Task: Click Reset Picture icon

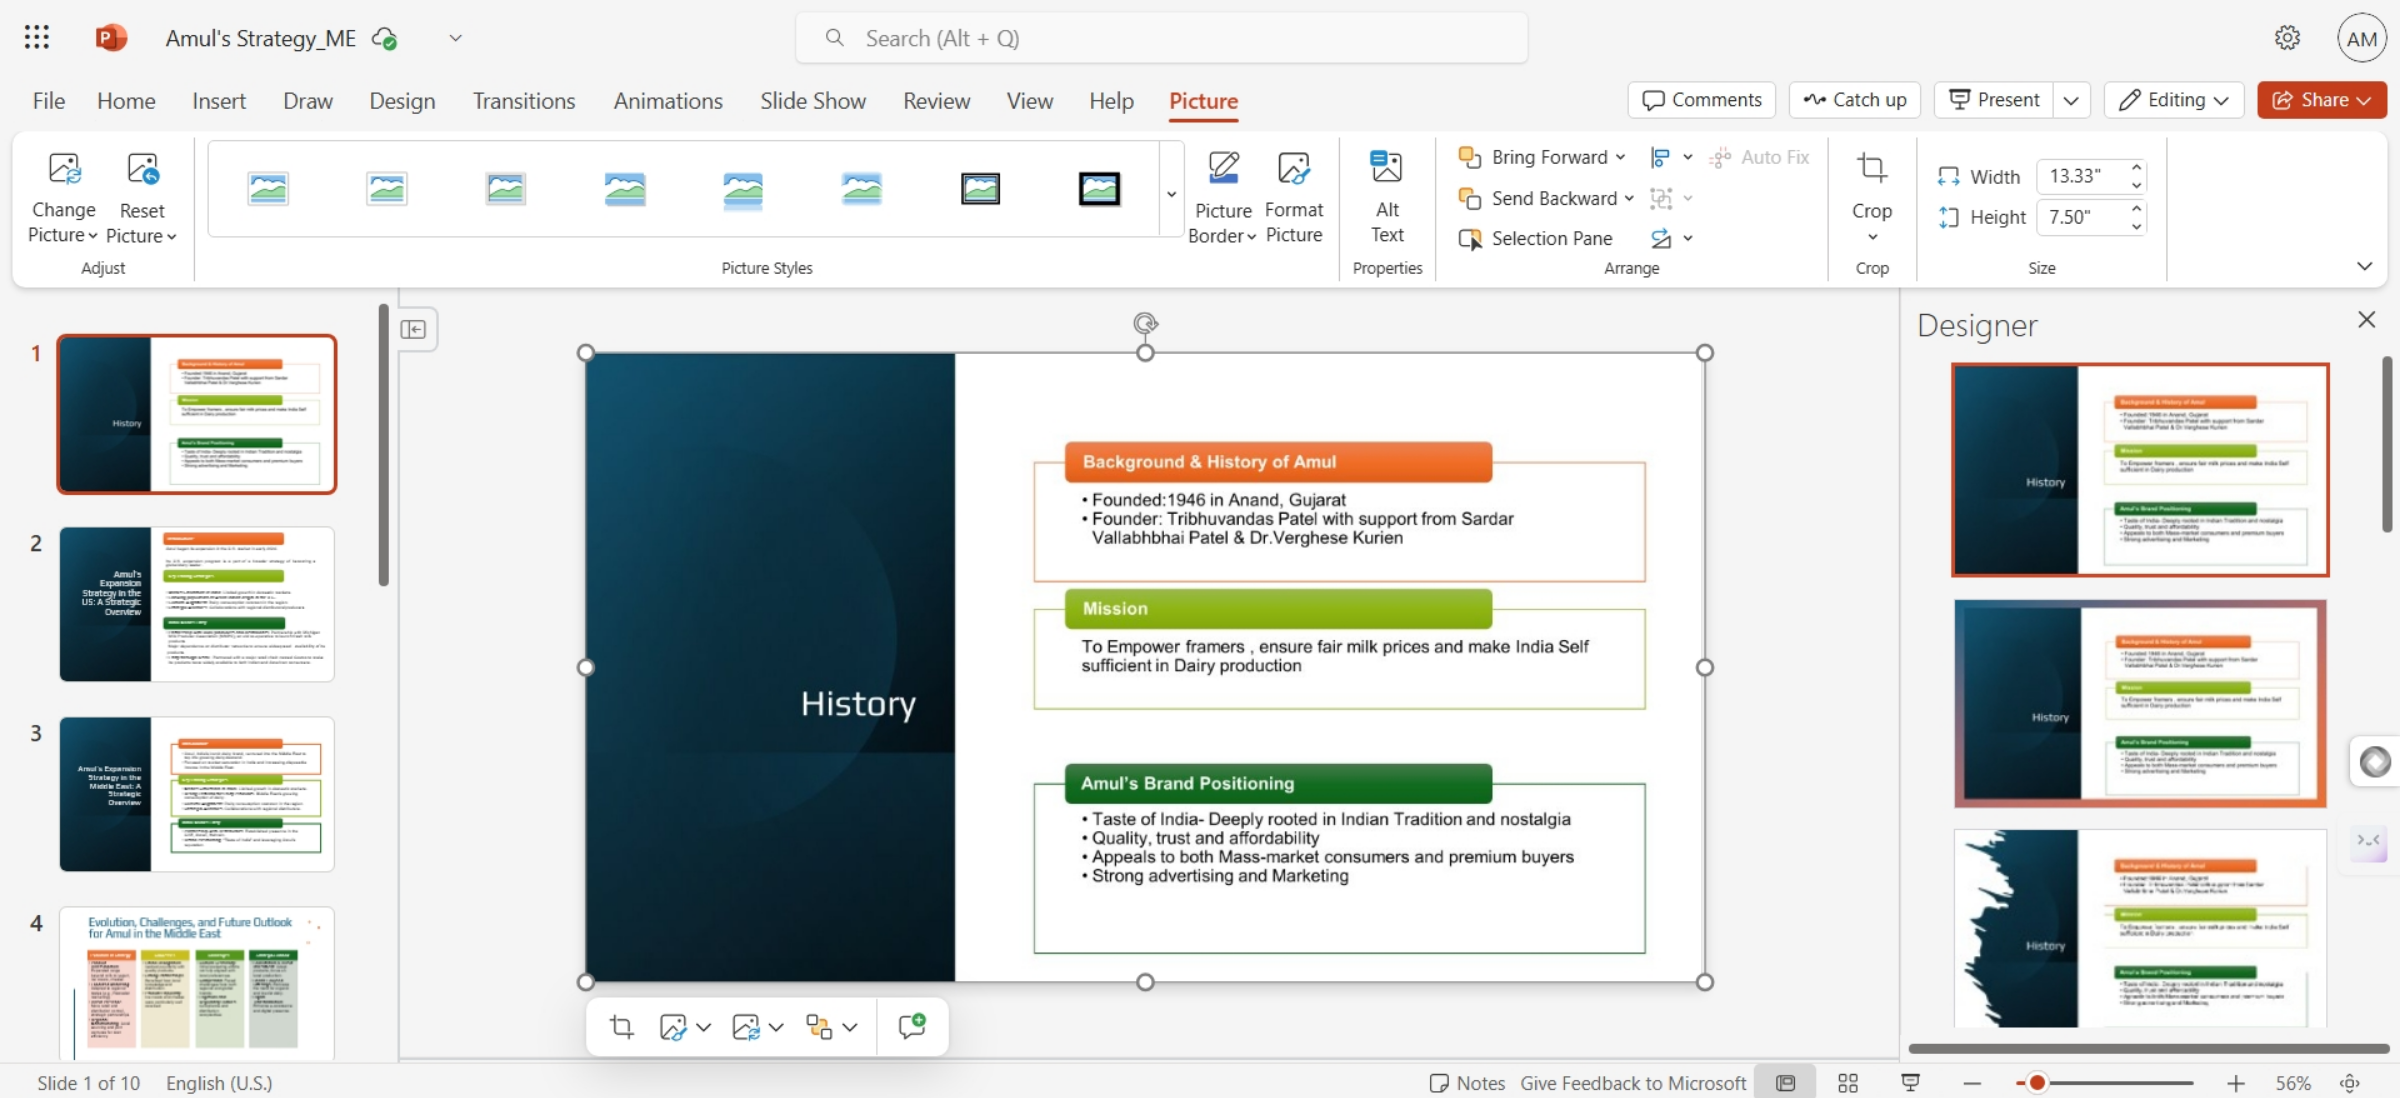Action: 142,168
